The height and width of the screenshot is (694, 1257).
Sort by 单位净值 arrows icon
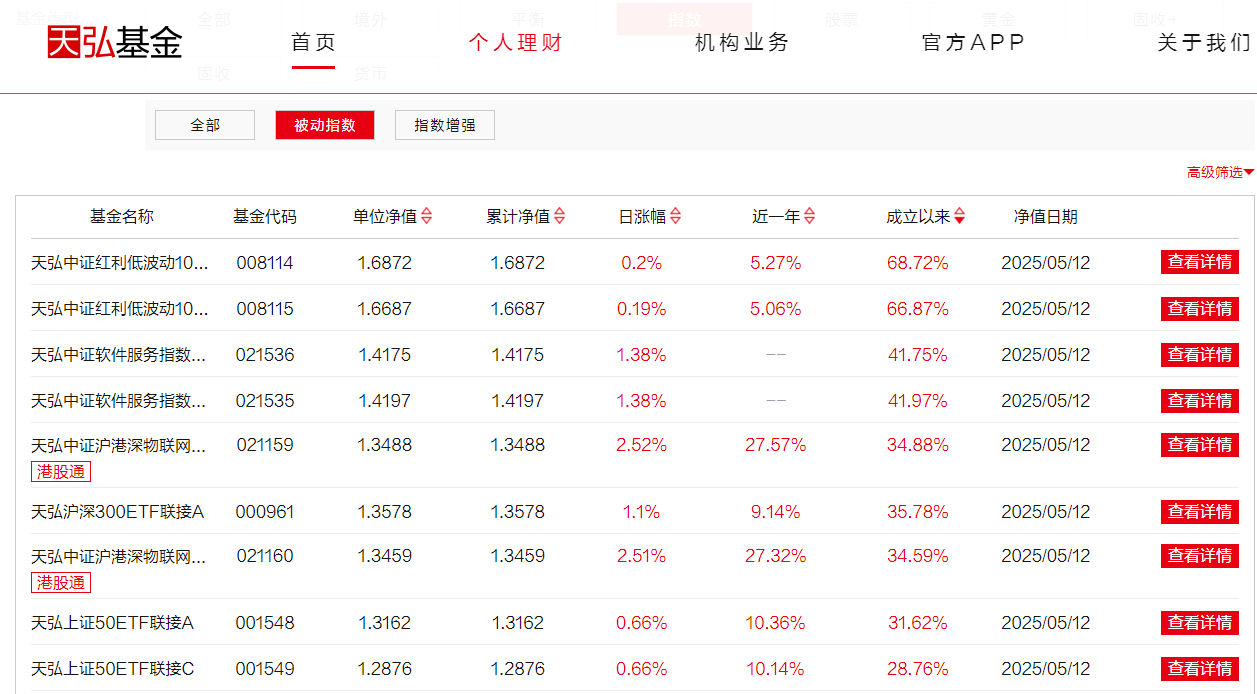click(427, 216)
